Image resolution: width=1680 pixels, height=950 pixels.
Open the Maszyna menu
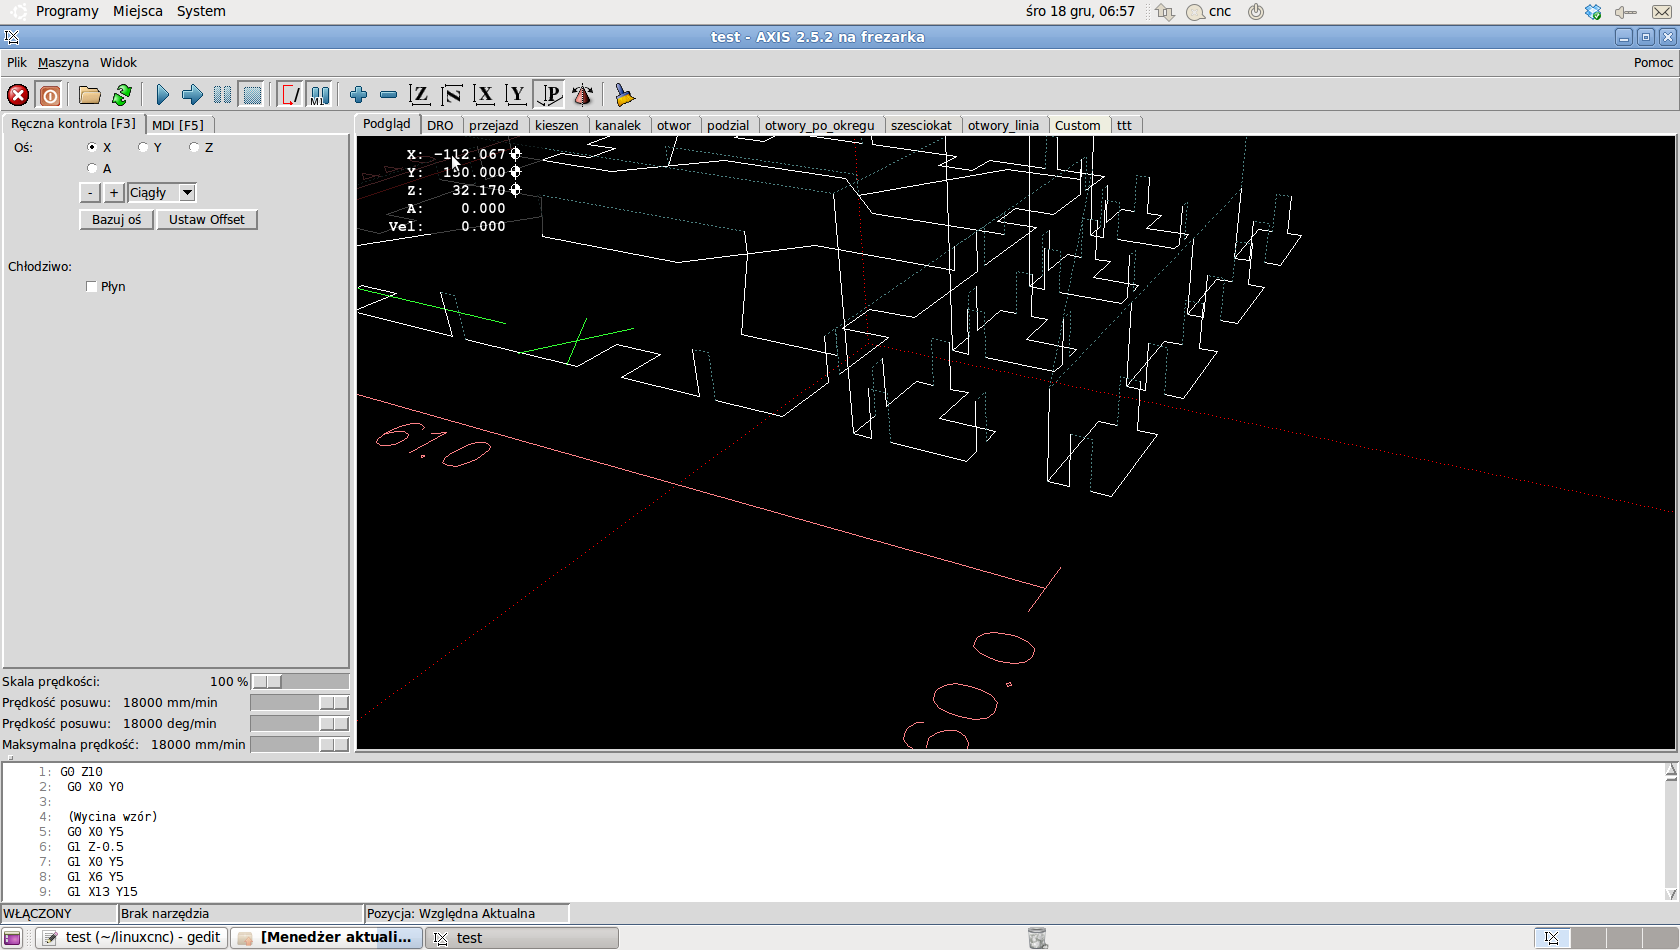pyautogui.click(x=63, y=62)
